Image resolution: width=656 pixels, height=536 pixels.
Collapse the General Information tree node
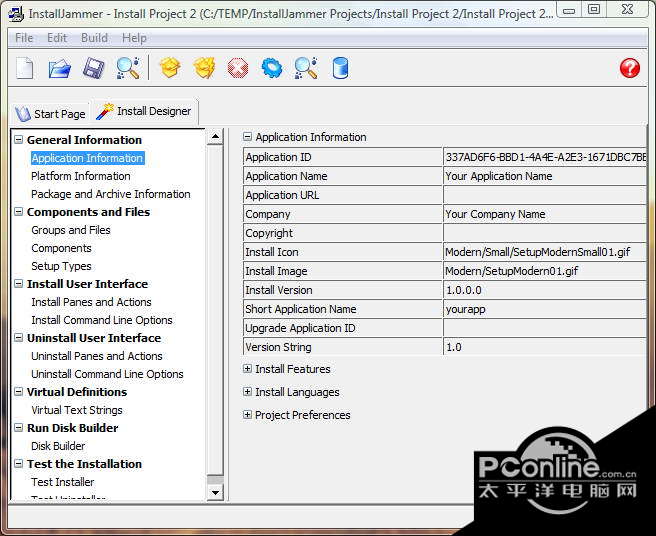click(18, 140)
